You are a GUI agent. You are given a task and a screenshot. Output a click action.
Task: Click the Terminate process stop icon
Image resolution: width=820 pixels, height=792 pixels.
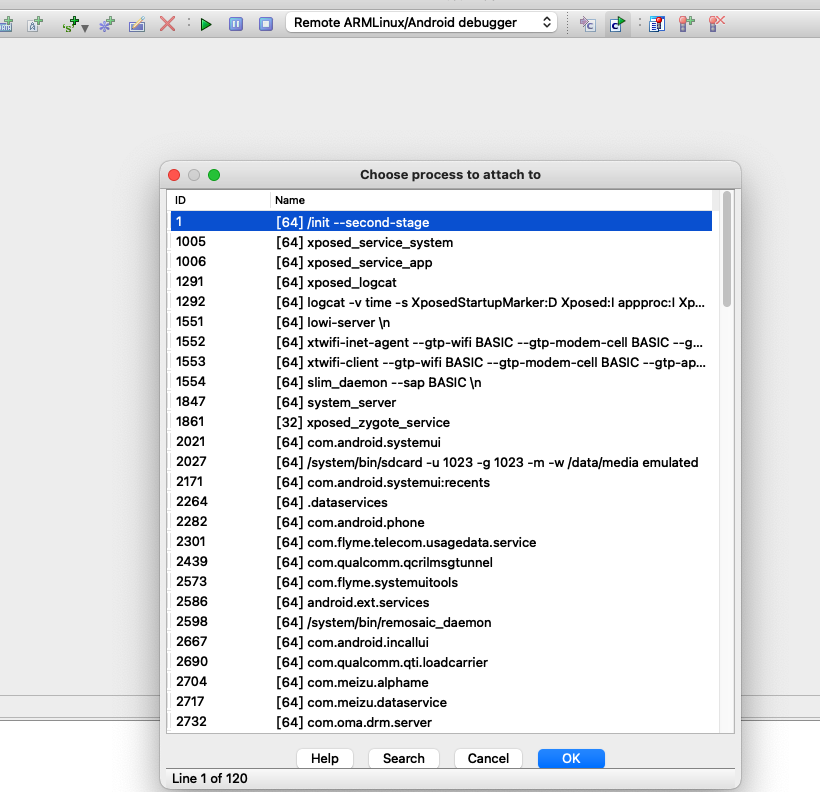[x=266, y=23]
